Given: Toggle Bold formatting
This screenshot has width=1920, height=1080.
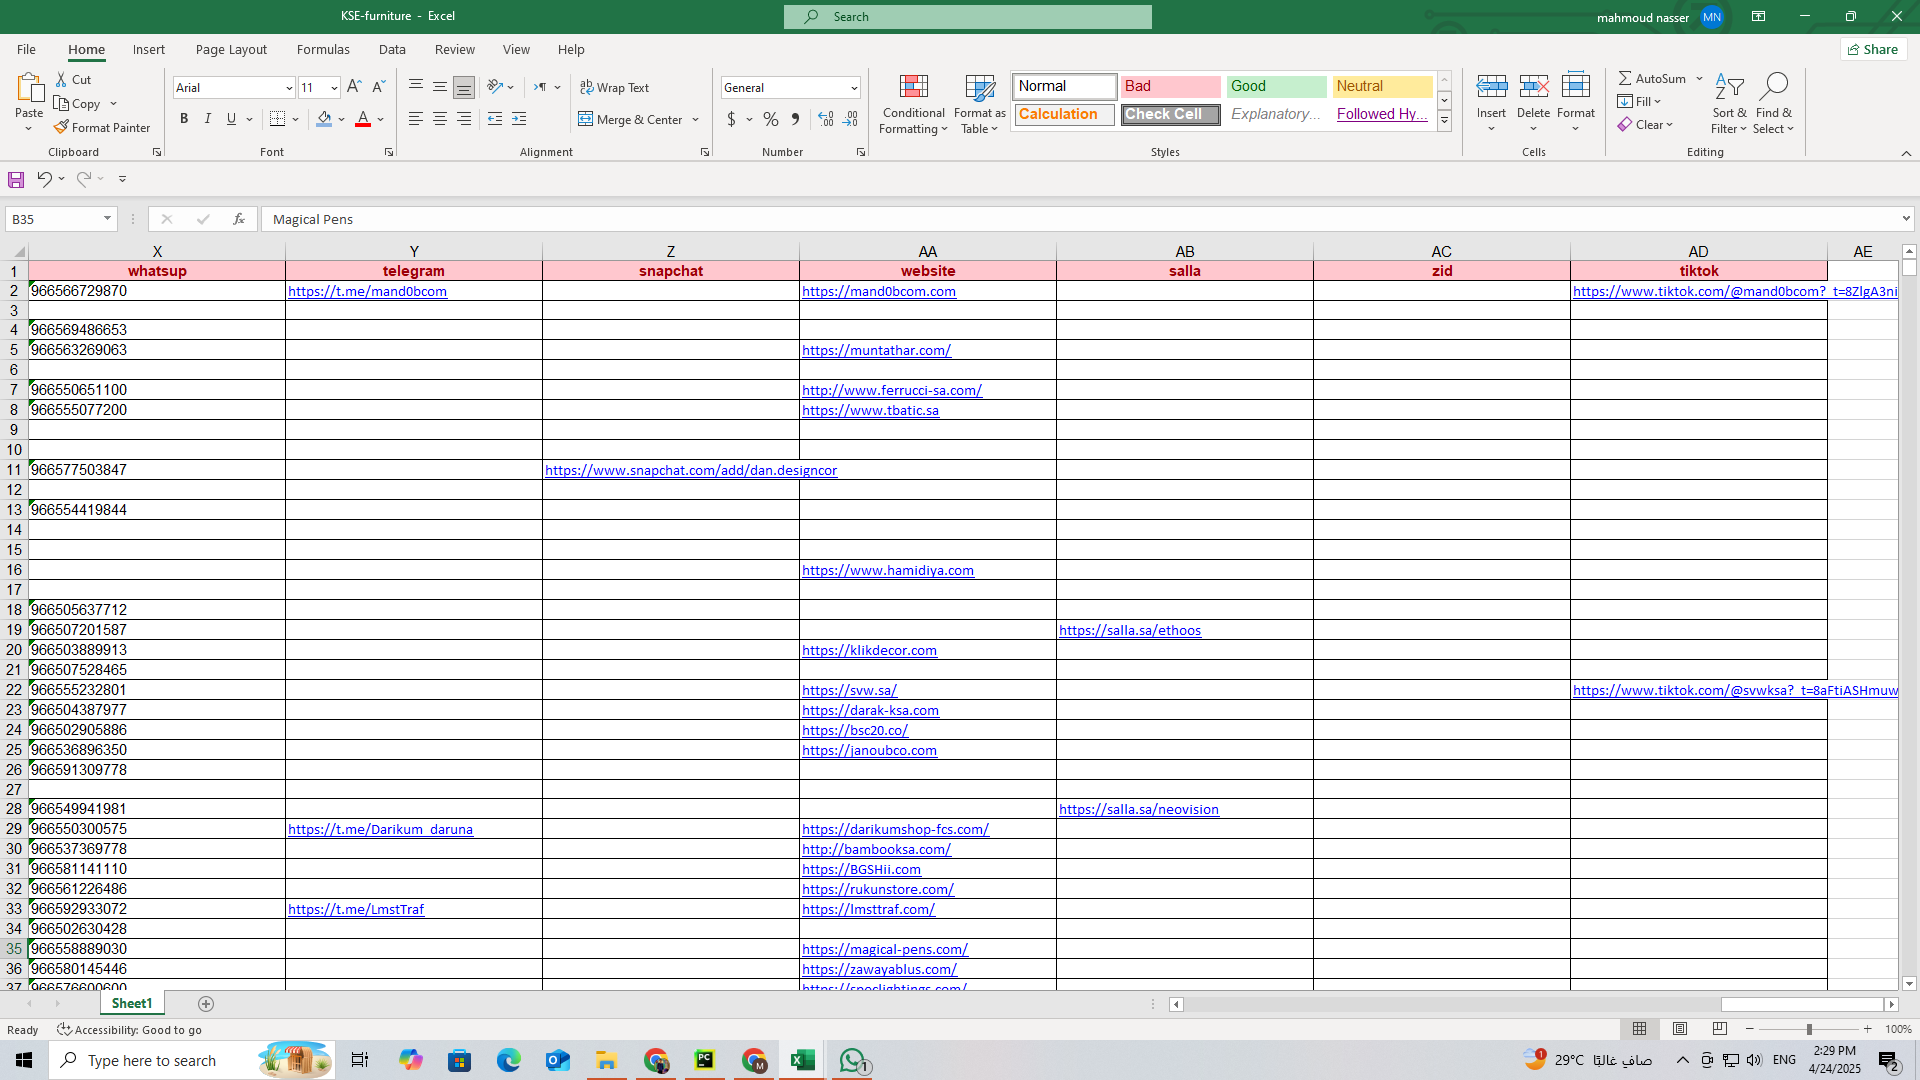Looking at the screenshot, I should 184,119.
